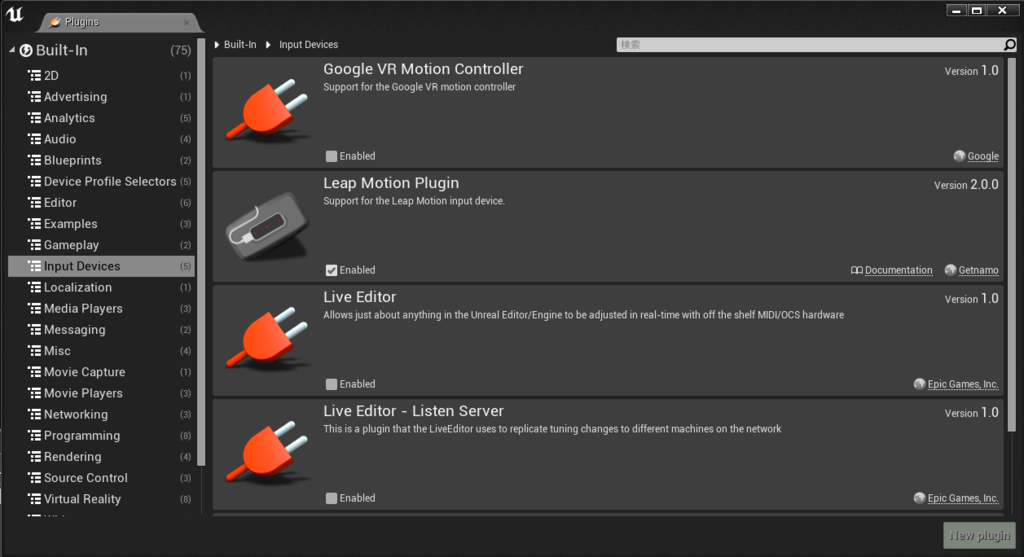Select the Movie Players category
This screenshot has width=1024, height=557.
click(x=101, y=393)
